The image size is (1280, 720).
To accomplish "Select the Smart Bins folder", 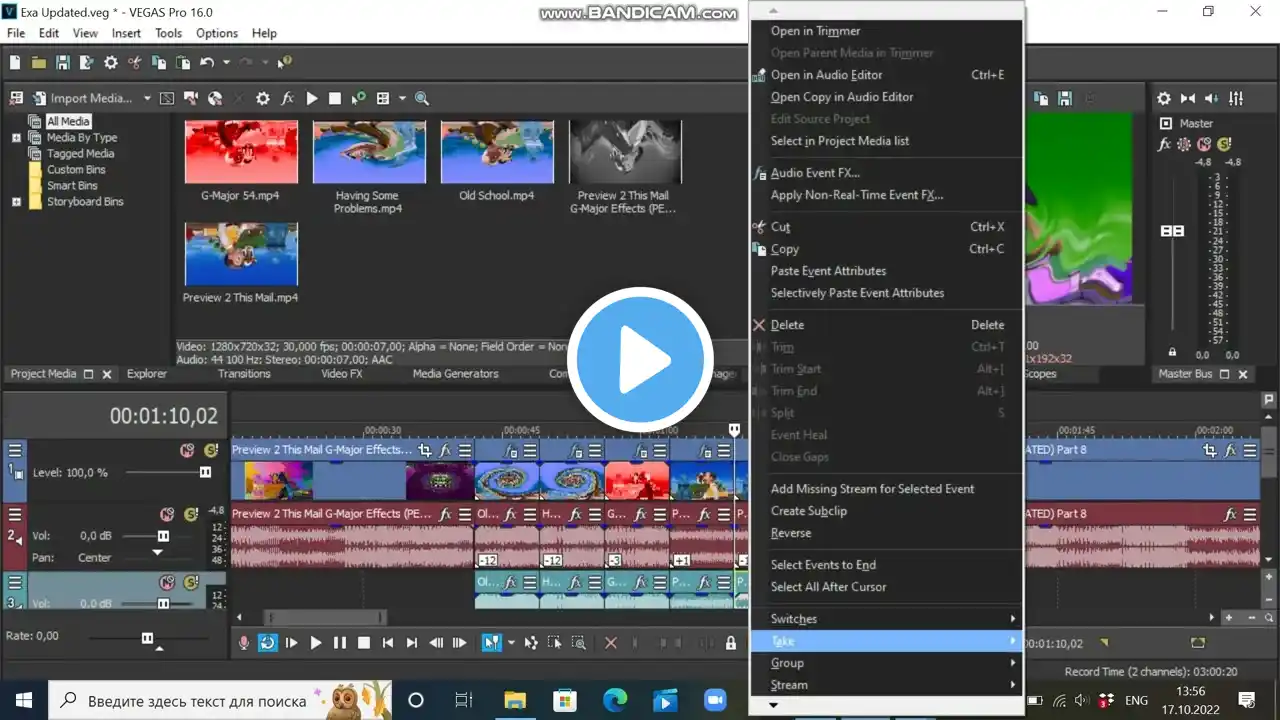I will click(72, 185).
